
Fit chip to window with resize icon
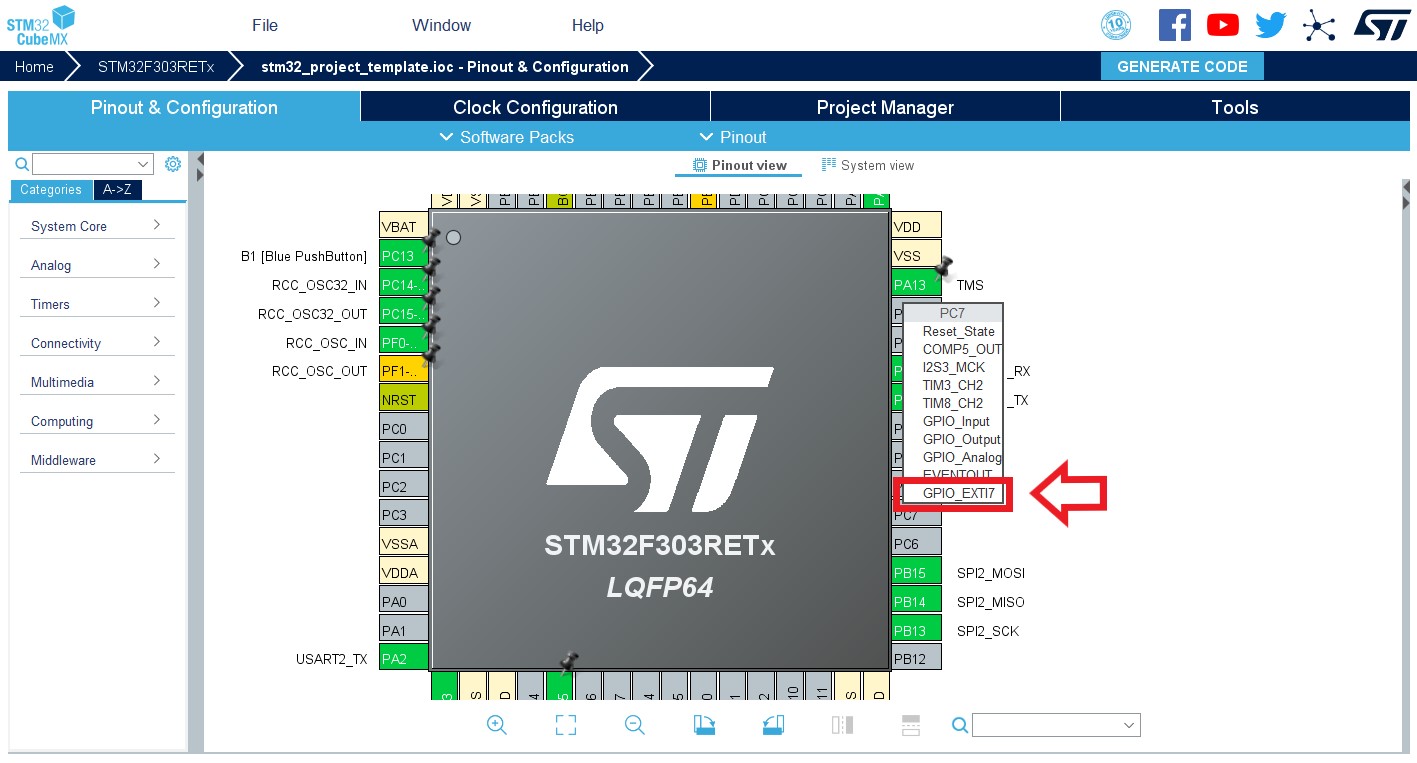click(x=566, y=725)
